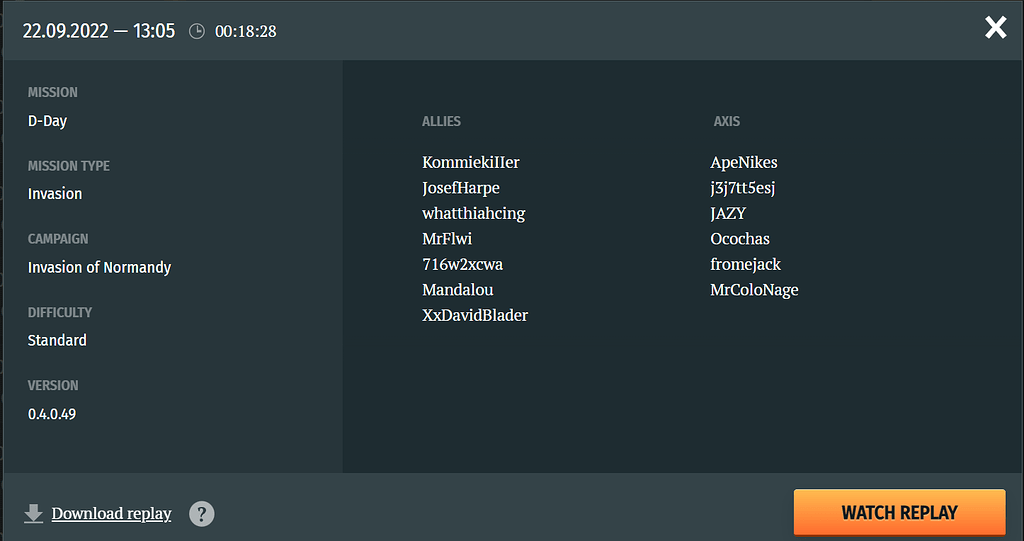Click the replay date 22.09.2022
1024x541 pixels.
[66, 31]
